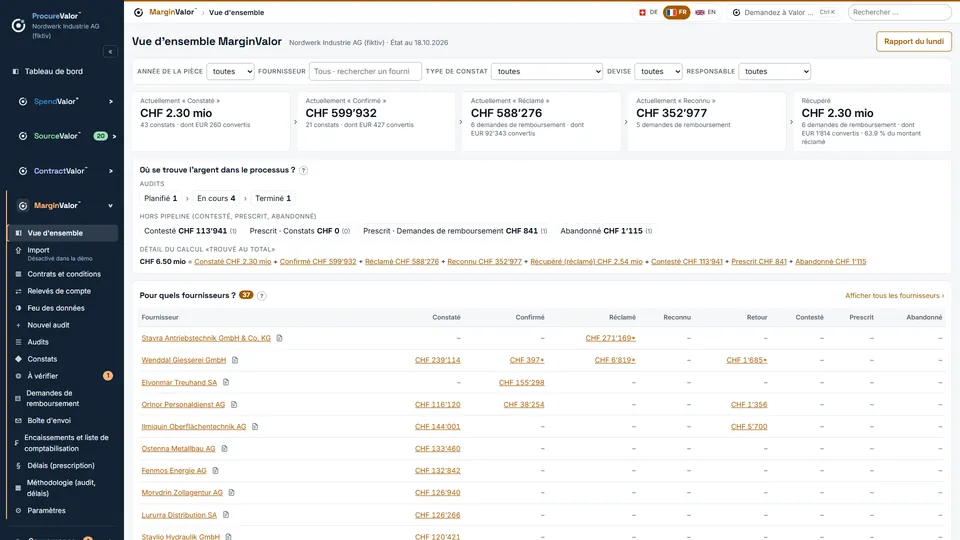The height and width of the screenshot is (540, 960).
Task: Click Constaté CHF 2.30 mio calculation link
Action: coord(233,261)
